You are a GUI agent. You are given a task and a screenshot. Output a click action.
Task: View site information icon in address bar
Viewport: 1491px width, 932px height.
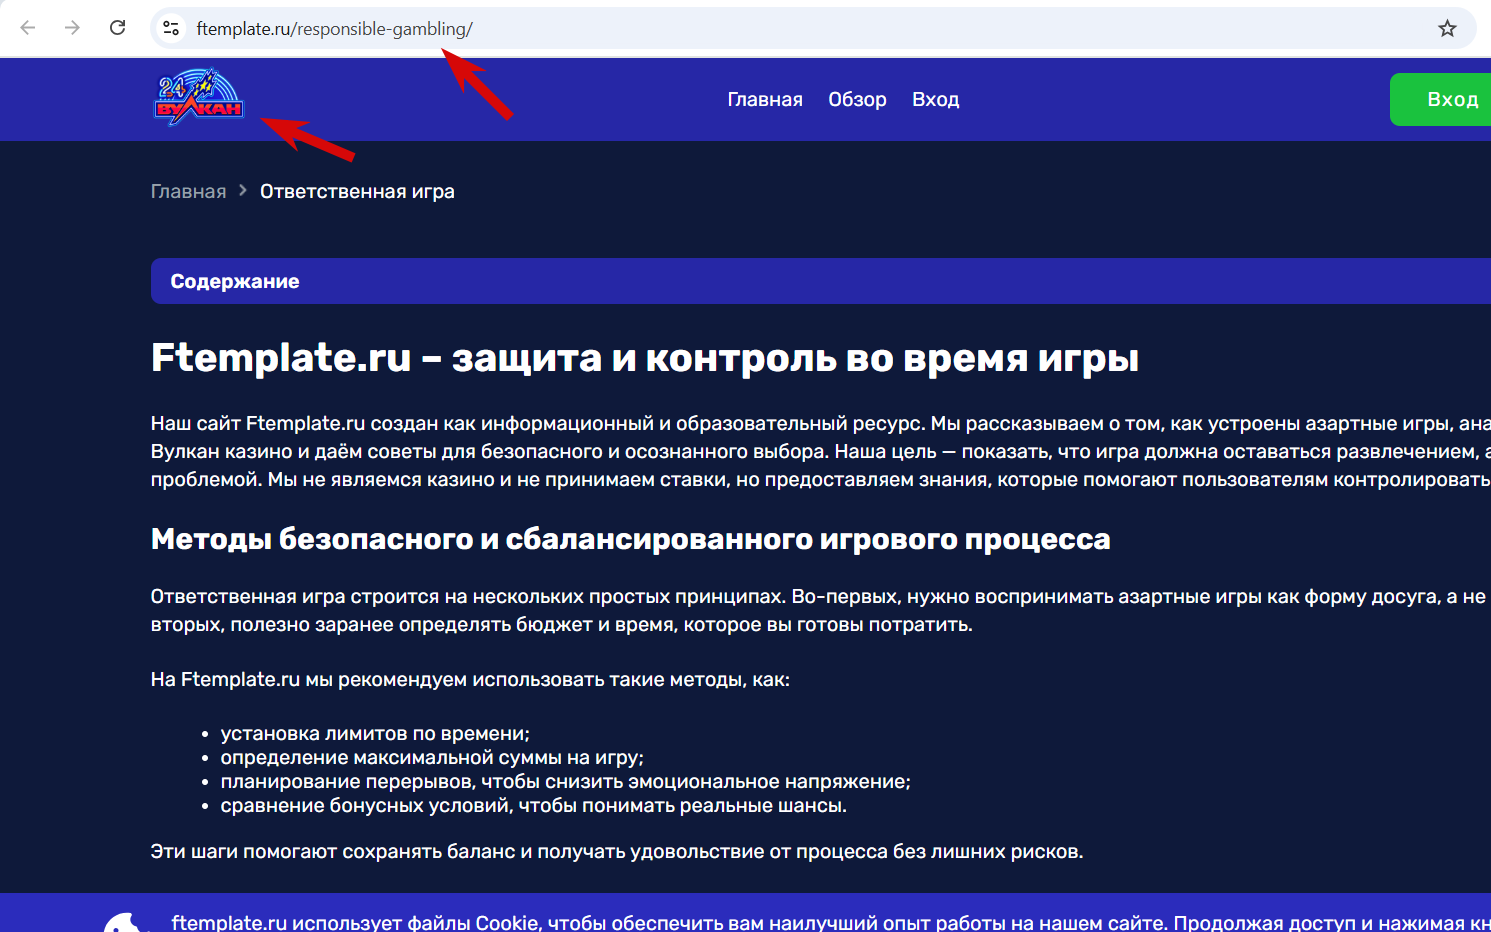pos(172,28)
